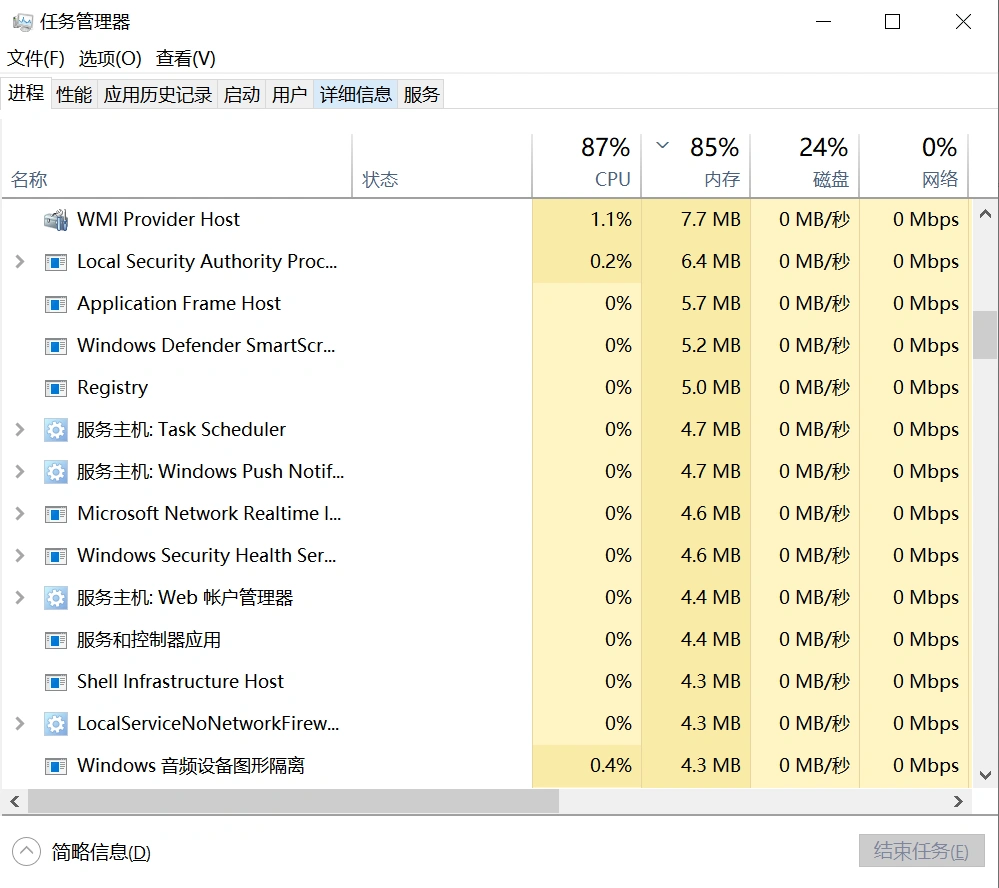Click the 结束任务(E) button
The height and width of the screenshot is (888, 999).
coord(921,851)
